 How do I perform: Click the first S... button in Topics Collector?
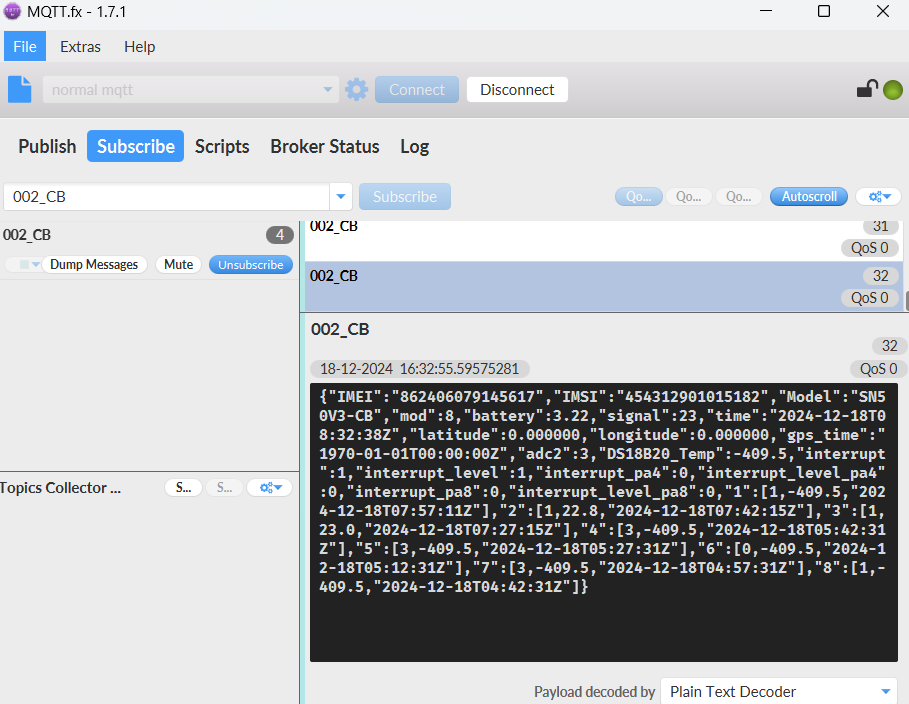(184, 488)
